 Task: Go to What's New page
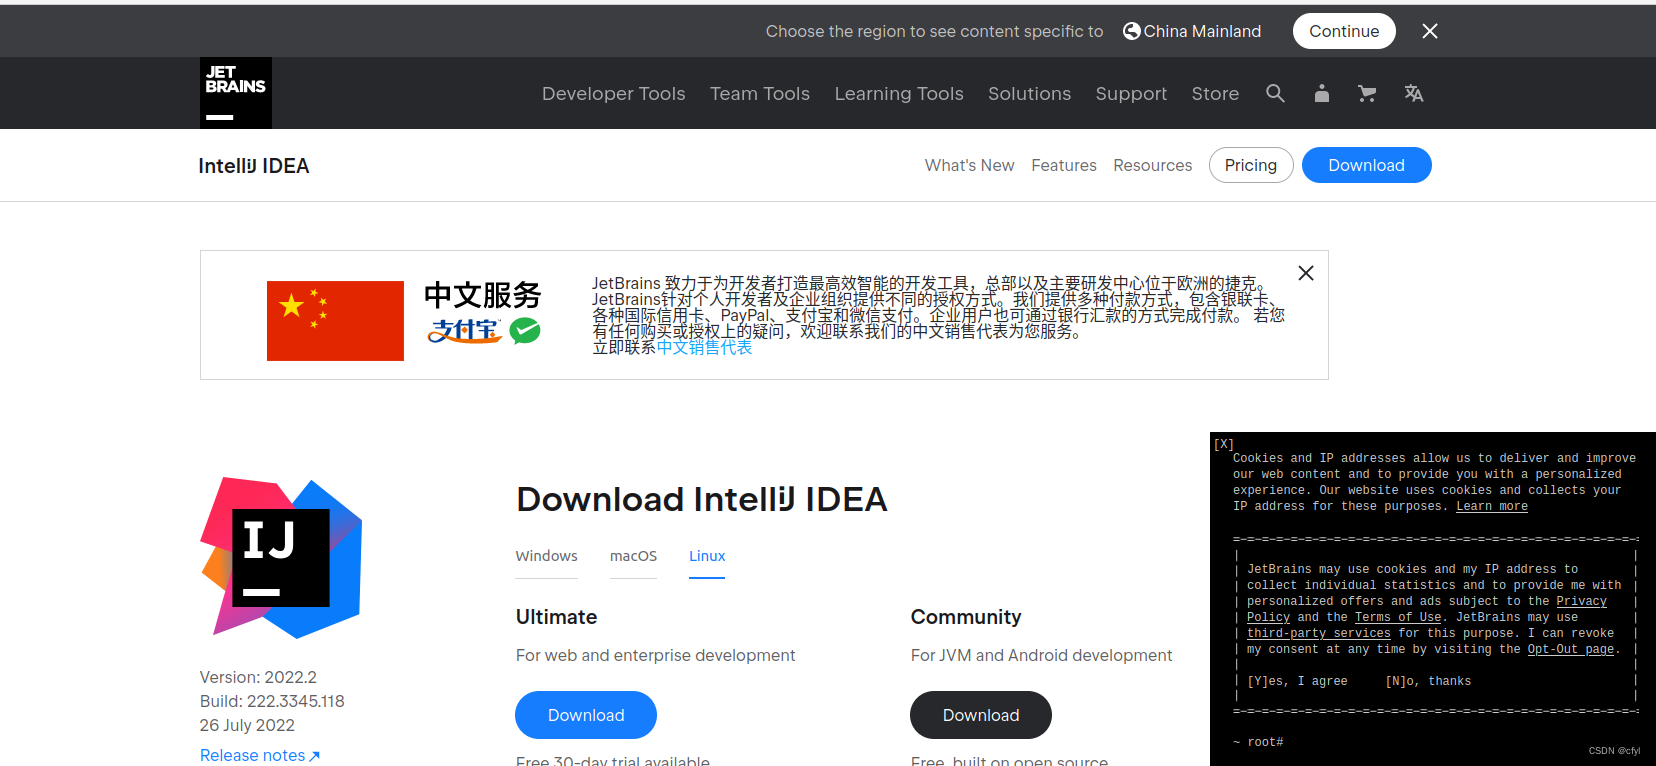969,165
